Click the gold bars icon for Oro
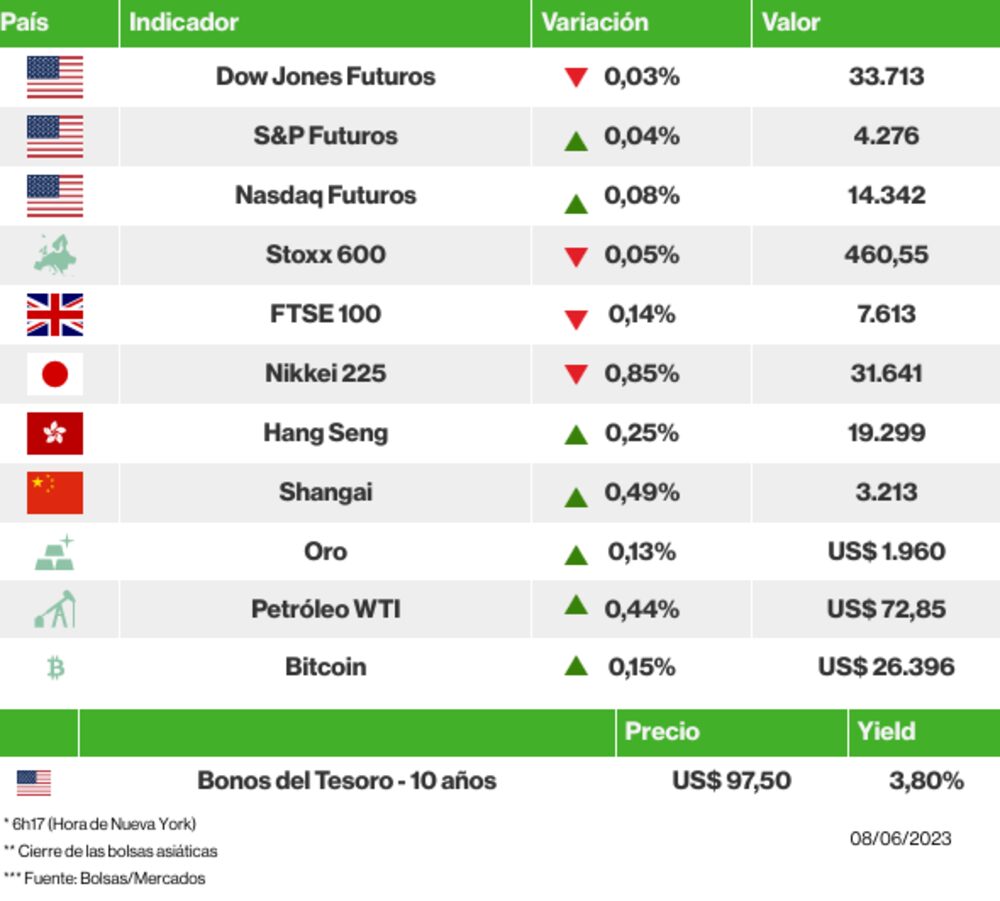 tap(55, 552)
